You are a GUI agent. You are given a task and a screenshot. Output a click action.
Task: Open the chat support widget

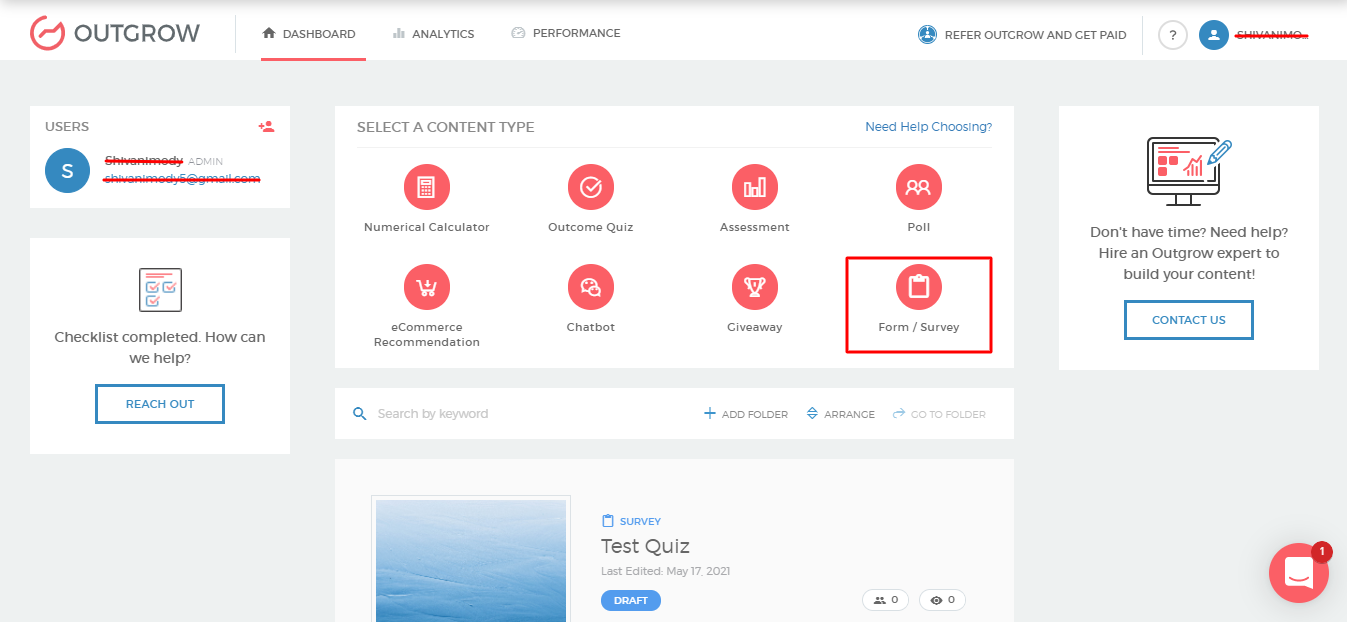(x=1298, y=573)
